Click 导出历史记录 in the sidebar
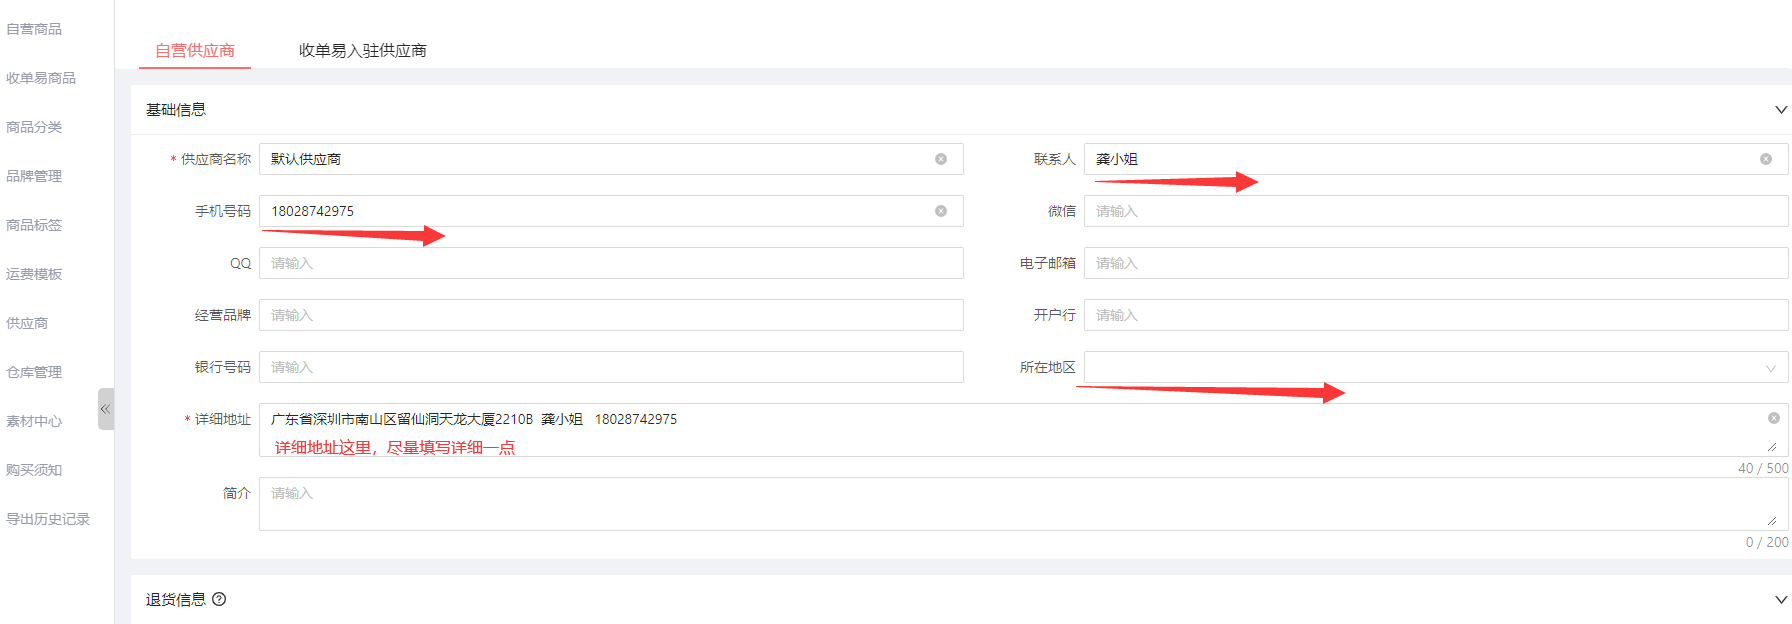Viewport: 1792px width, 624px height. (48, 519)
